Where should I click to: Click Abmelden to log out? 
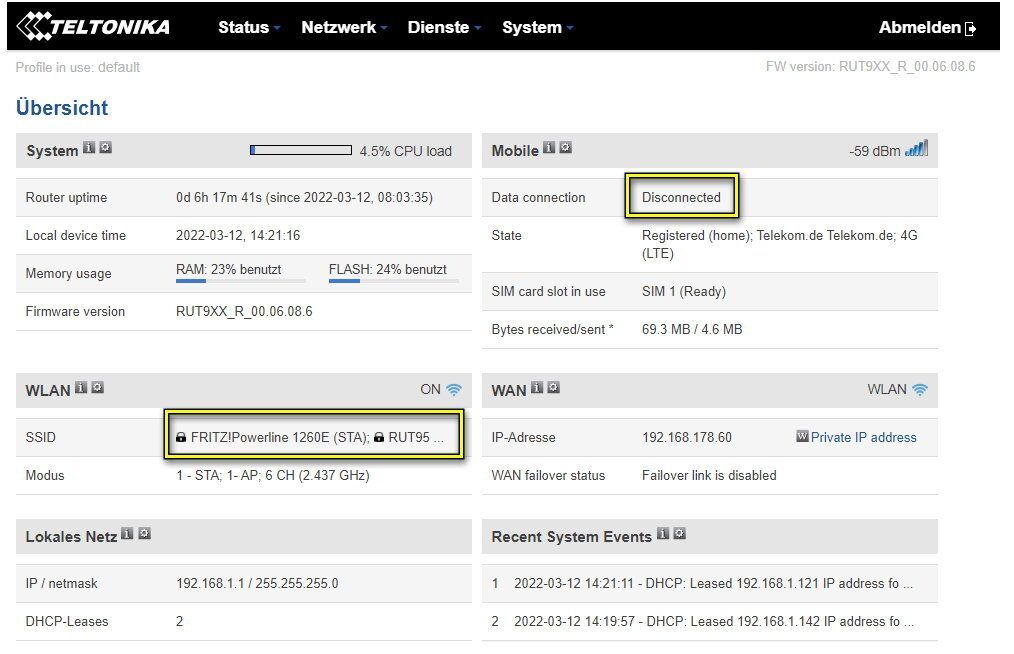[926, 28]
